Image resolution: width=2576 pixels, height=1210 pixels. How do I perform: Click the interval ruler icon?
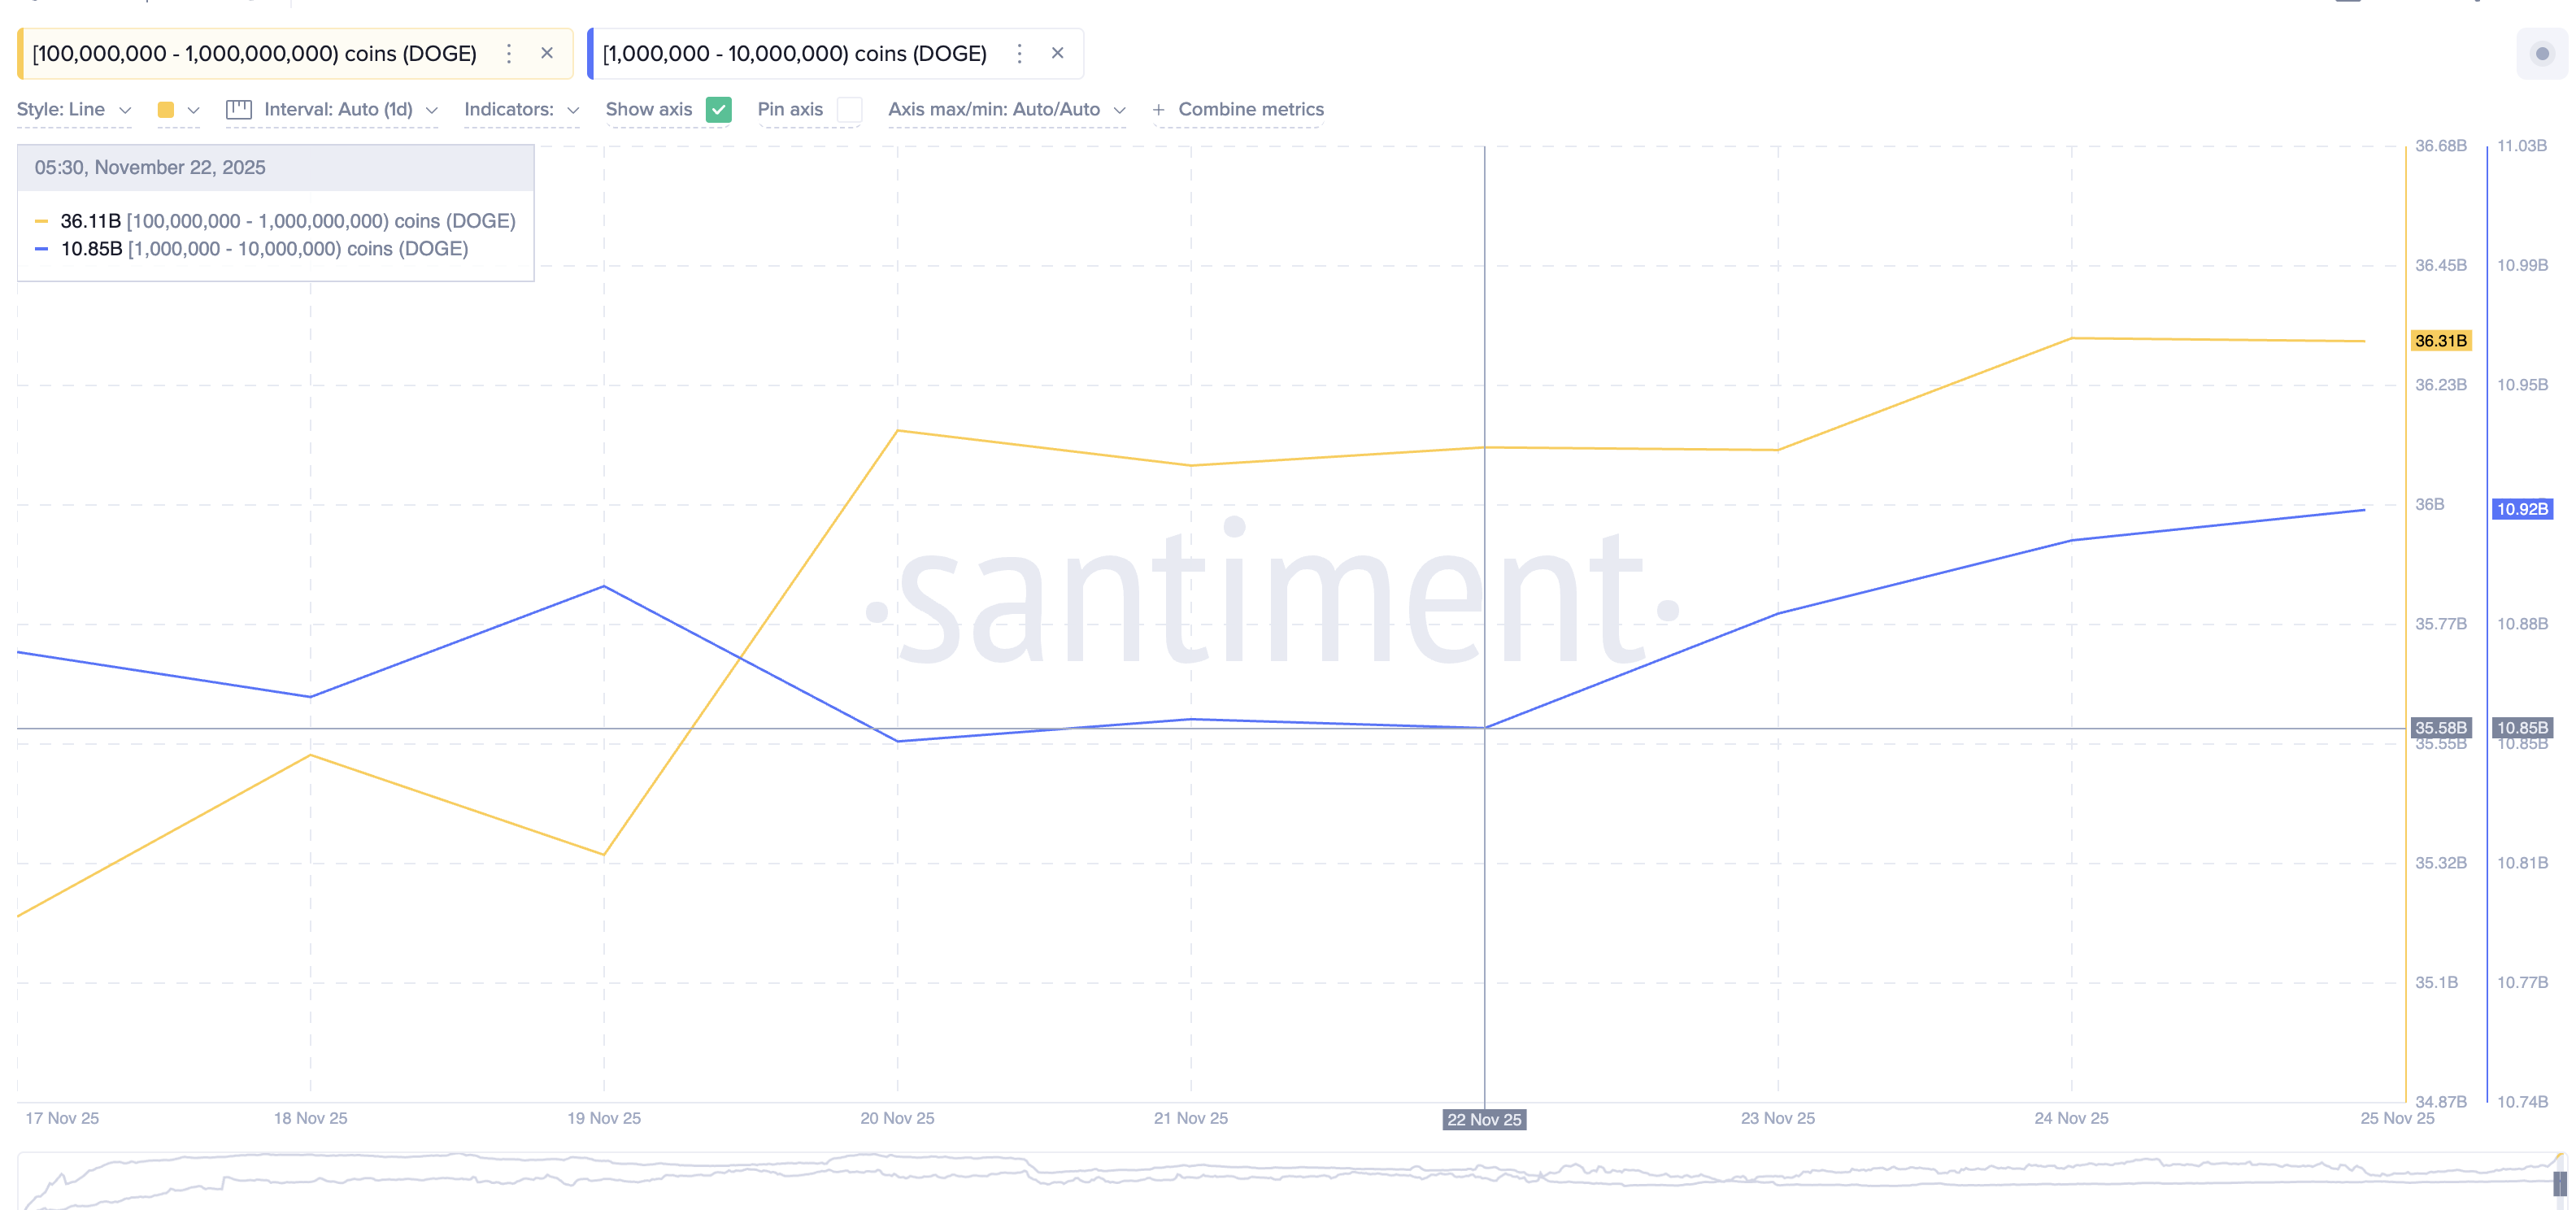[x=238, y=110]
